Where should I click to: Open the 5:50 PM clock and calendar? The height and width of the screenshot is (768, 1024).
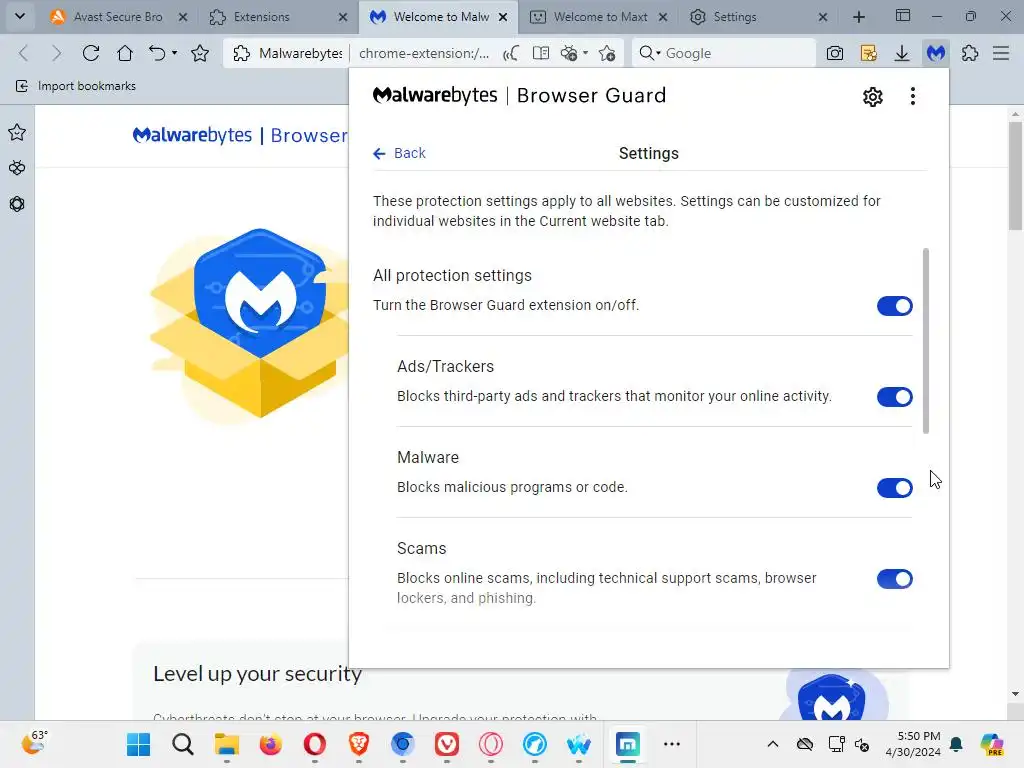[913, 744]
